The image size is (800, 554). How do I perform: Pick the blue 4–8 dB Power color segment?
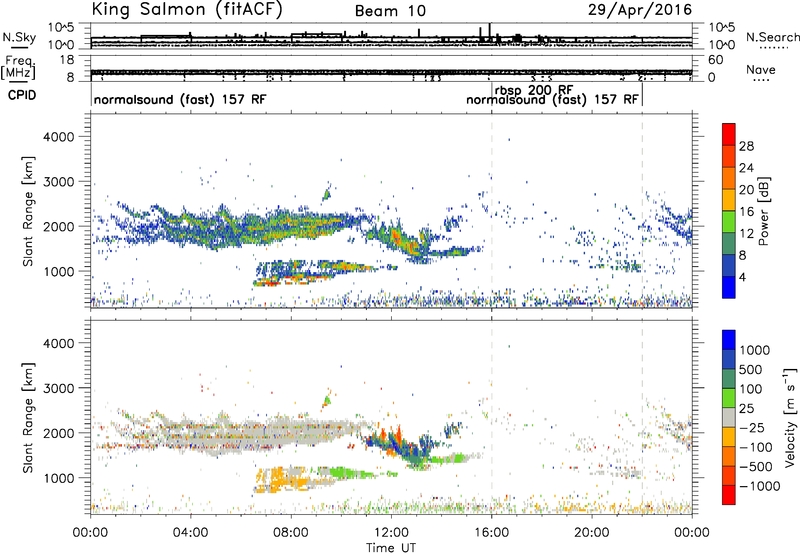click(729, 266)
